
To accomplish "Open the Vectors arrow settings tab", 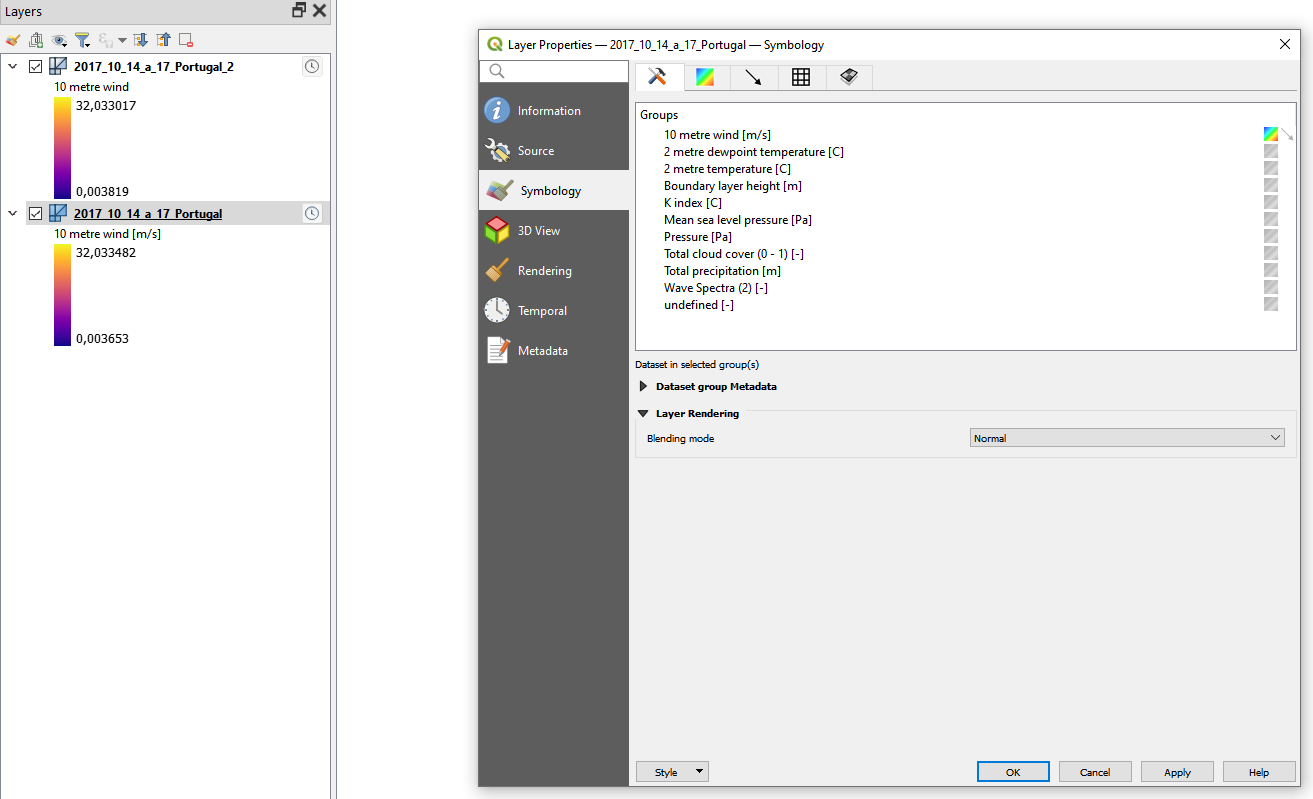I will (752, 76).
